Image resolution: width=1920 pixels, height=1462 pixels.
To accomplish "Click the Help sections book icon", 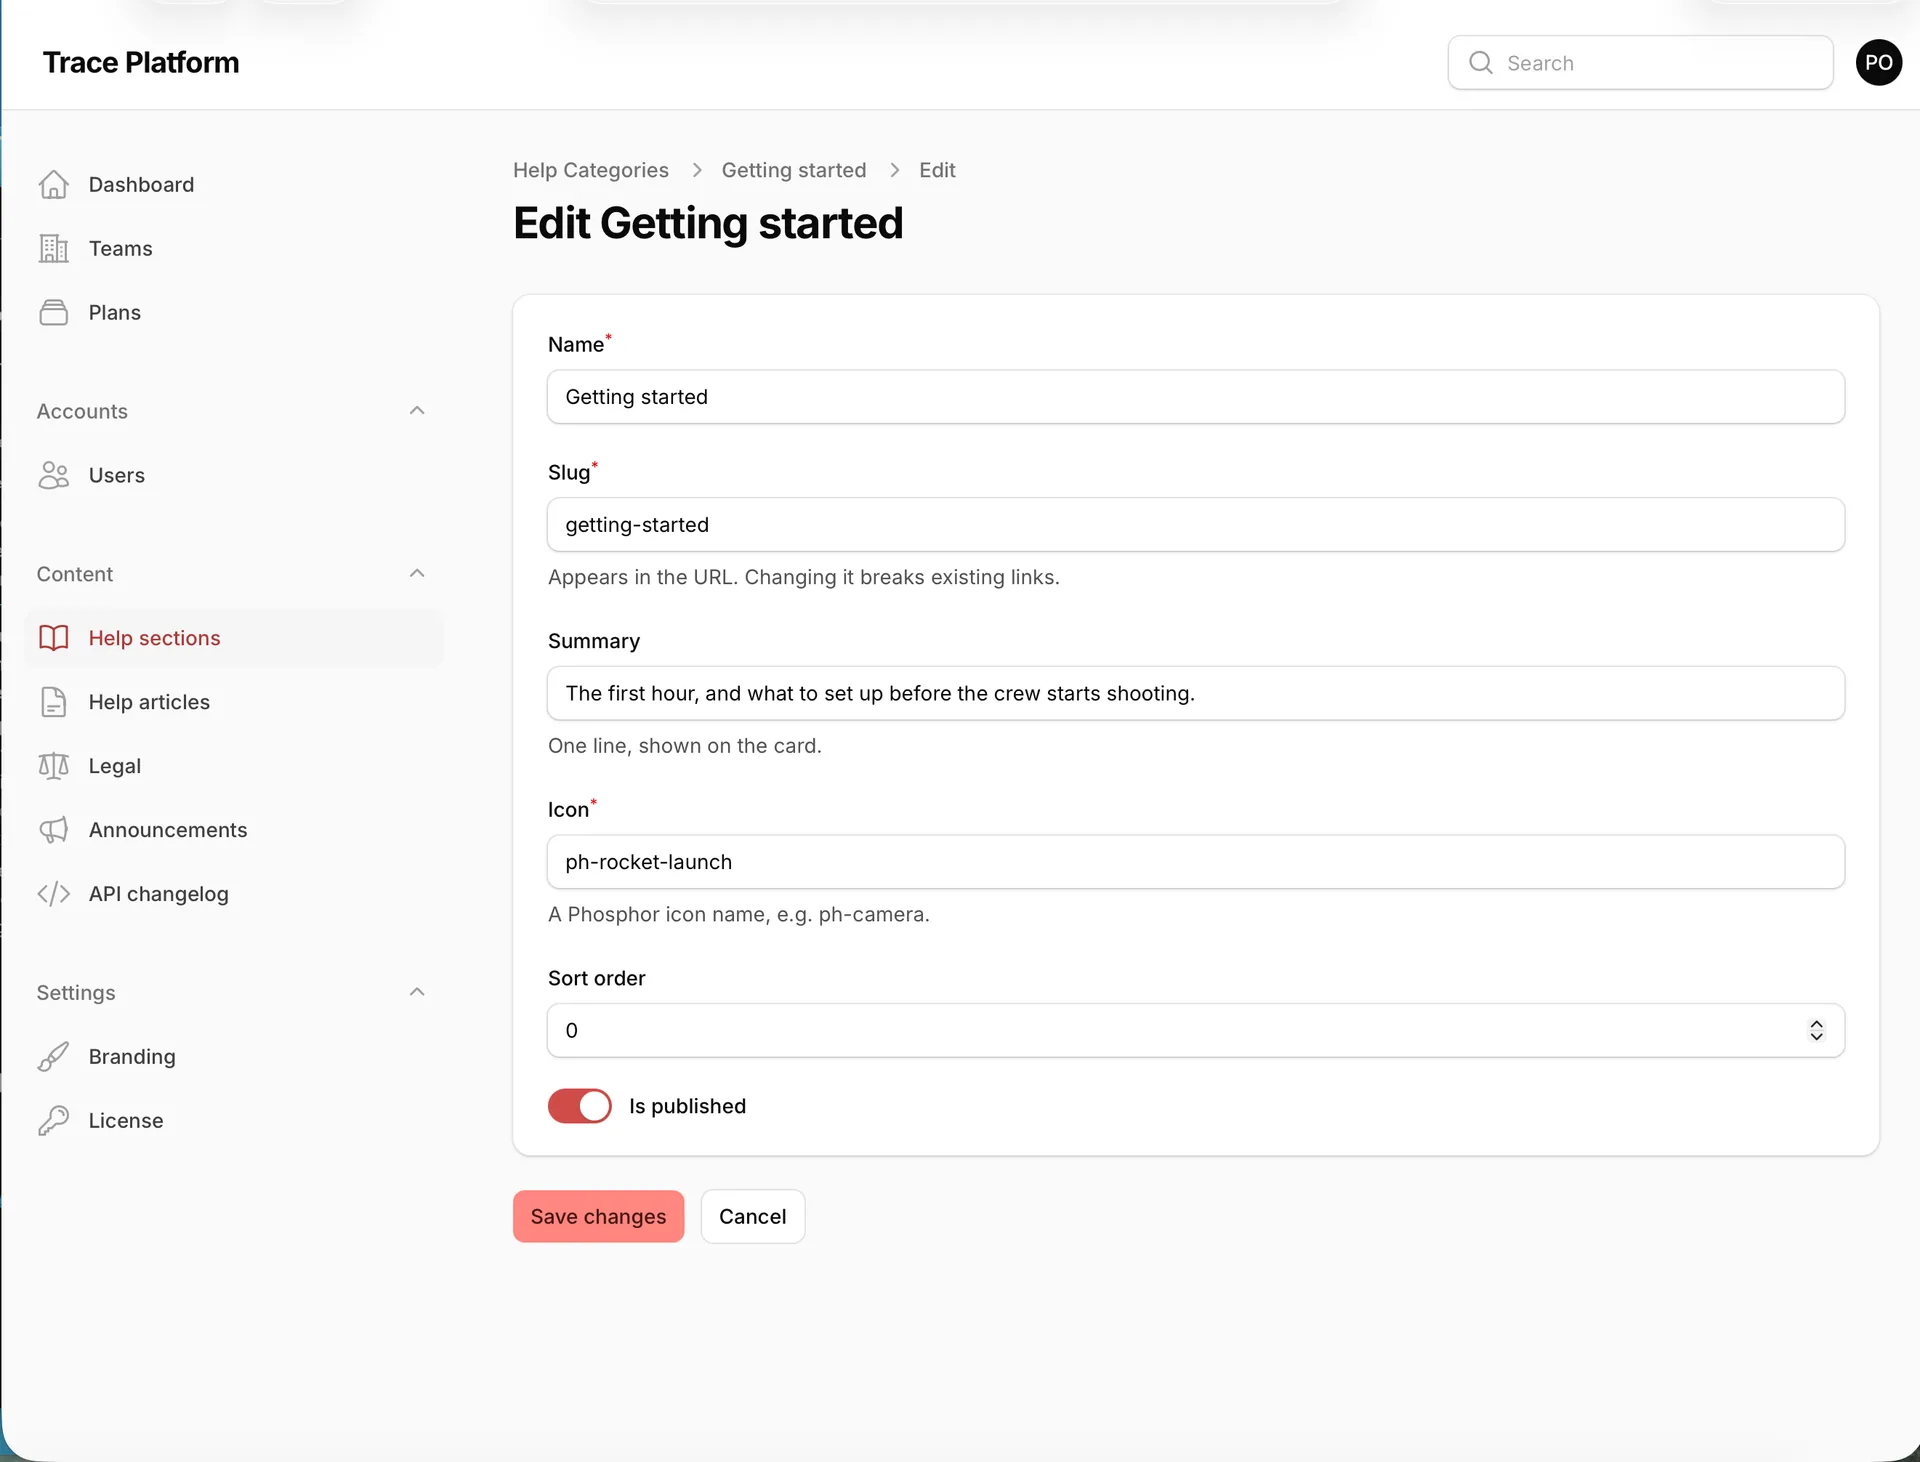I will (53, 639).
